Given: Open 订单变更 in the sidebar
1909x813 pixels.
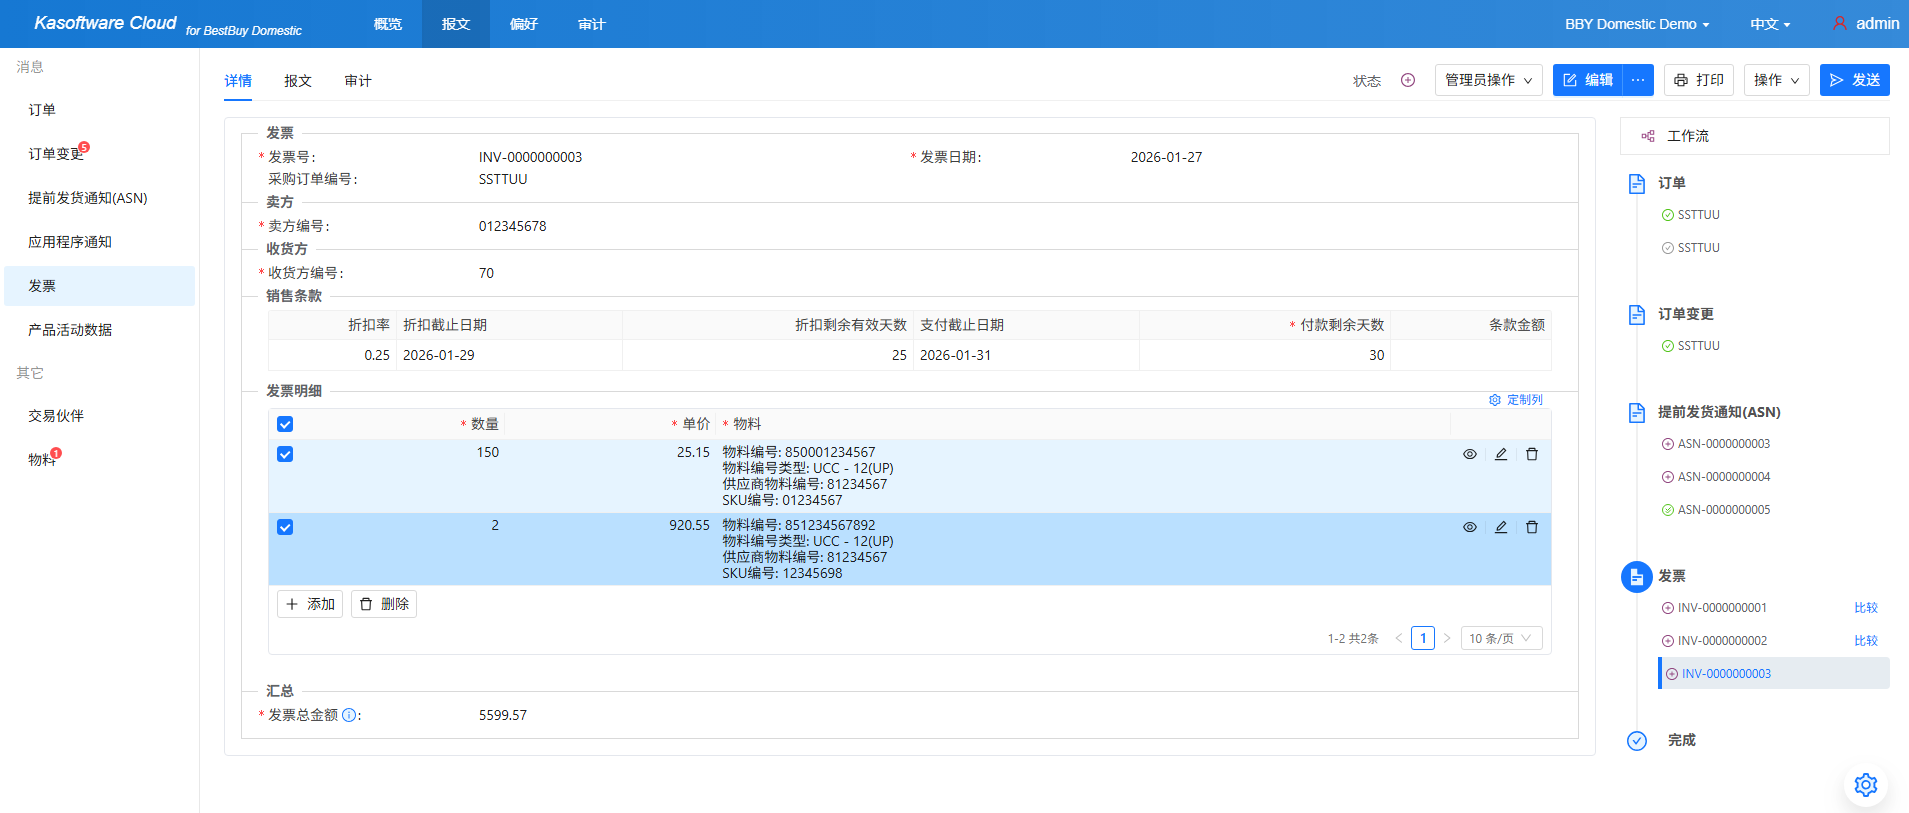Looking at the screenshot, I should [99, 154].
